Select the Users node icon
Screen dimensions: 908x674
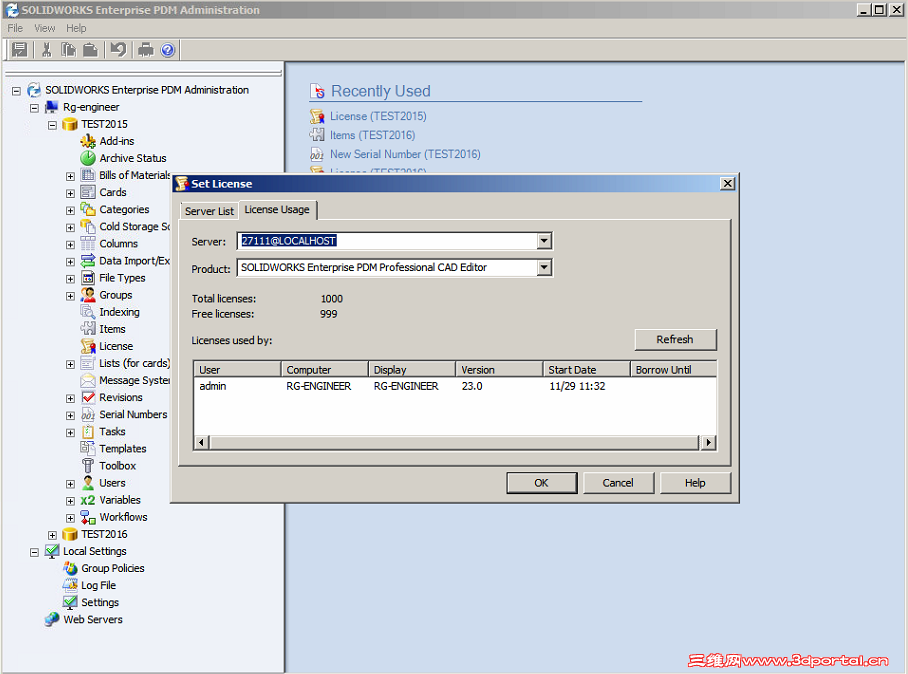[88, 482]
